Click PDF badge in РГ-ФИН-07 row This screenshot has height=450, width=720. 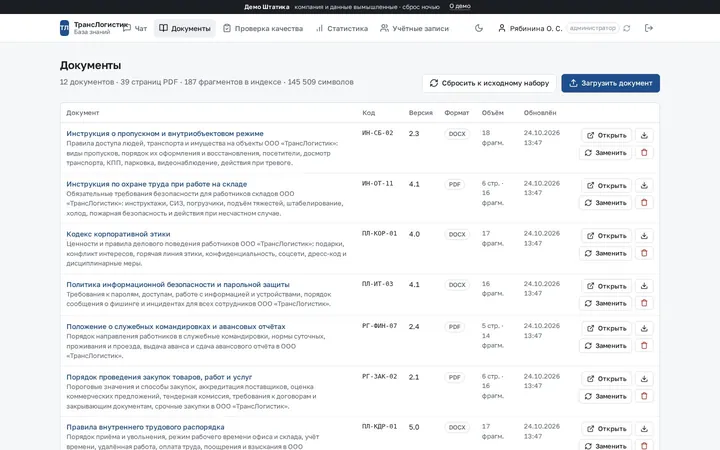click(x=455, y=327)
